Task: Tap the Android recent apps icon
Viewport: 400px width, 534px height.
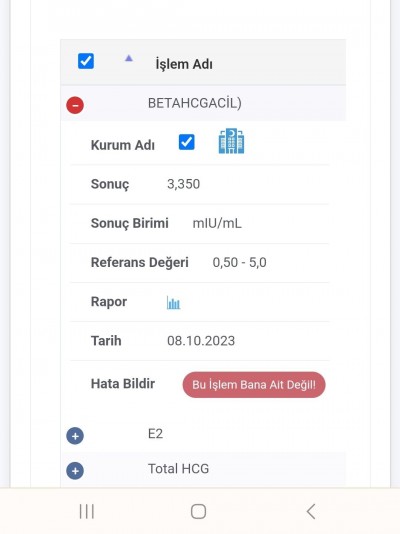Action: tap(86, 511)
